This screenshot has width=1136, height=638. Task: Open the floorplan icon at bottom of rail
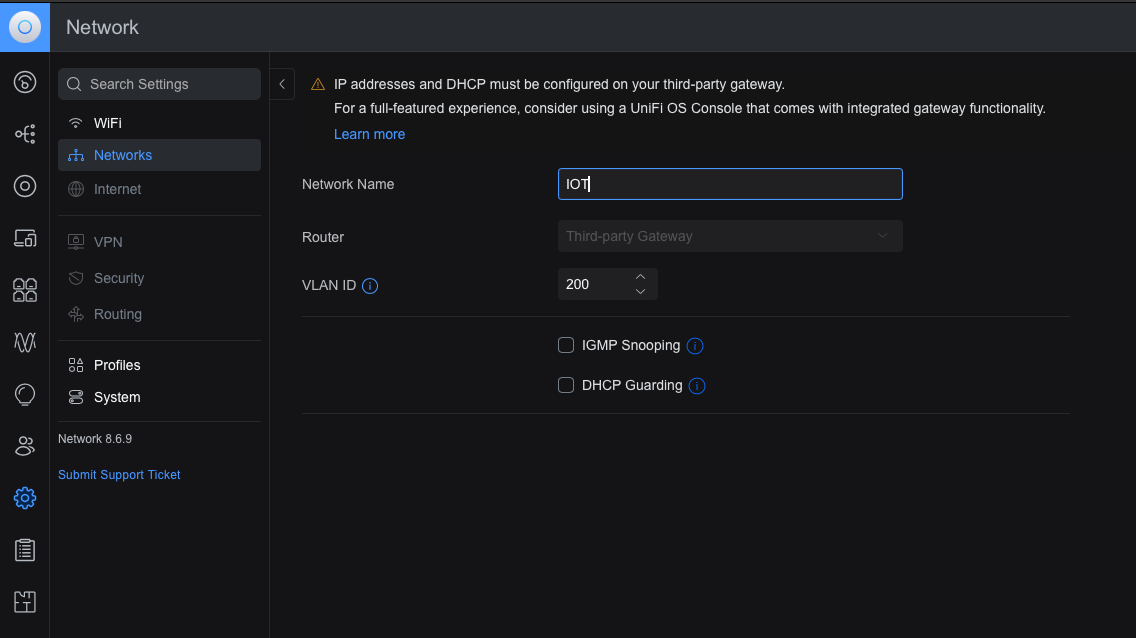[x=25, y=602]
